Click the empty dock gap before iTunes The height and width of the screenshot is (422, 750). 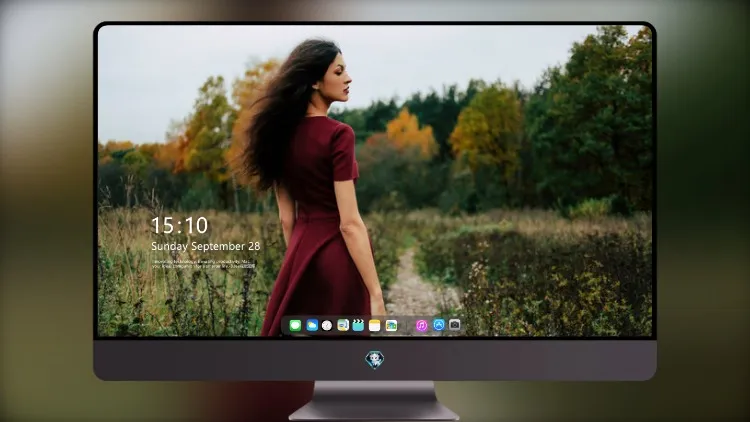coord(407,326)
